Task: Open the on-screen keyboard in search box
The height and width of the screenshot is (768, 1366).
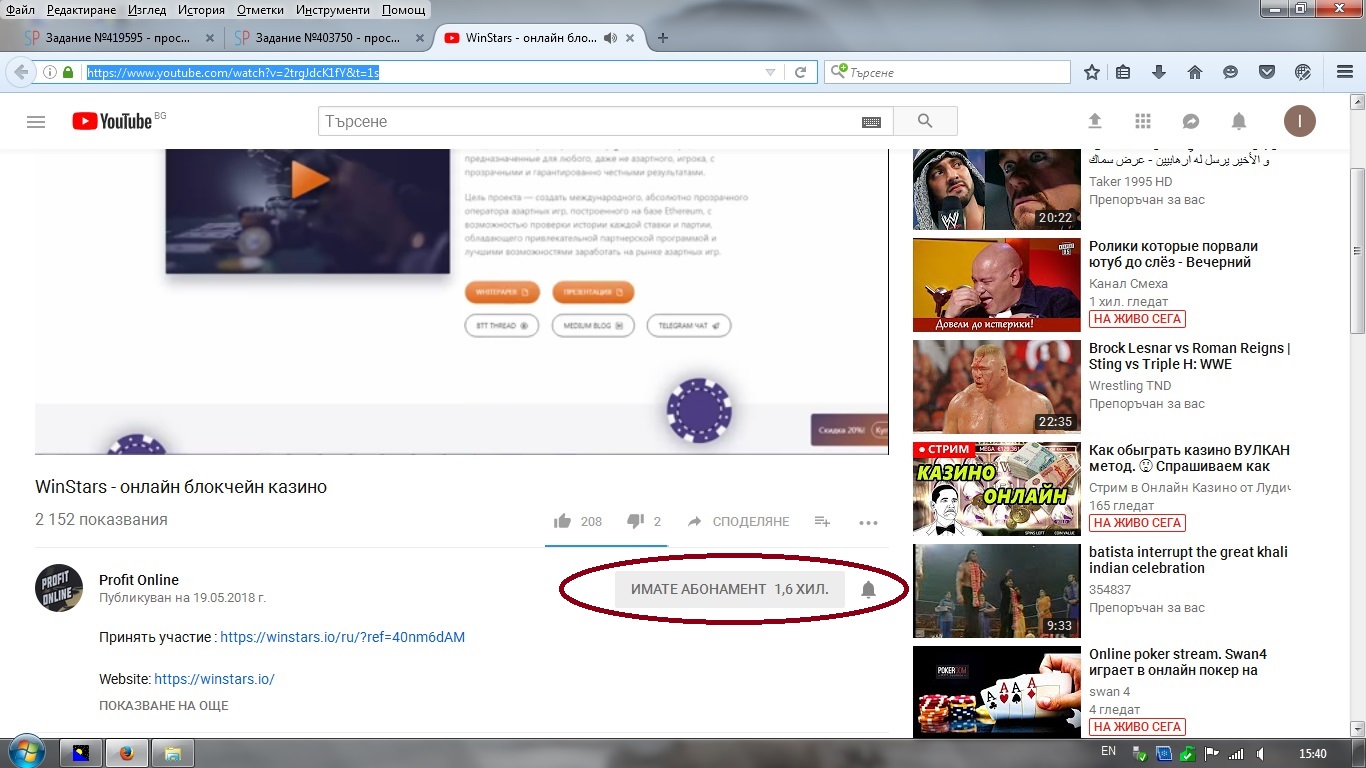Action: [x=871, y=122]
